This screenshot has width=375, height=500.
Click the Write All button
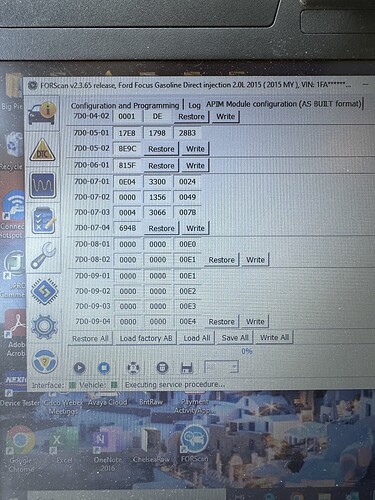click(x=274, y=338)
